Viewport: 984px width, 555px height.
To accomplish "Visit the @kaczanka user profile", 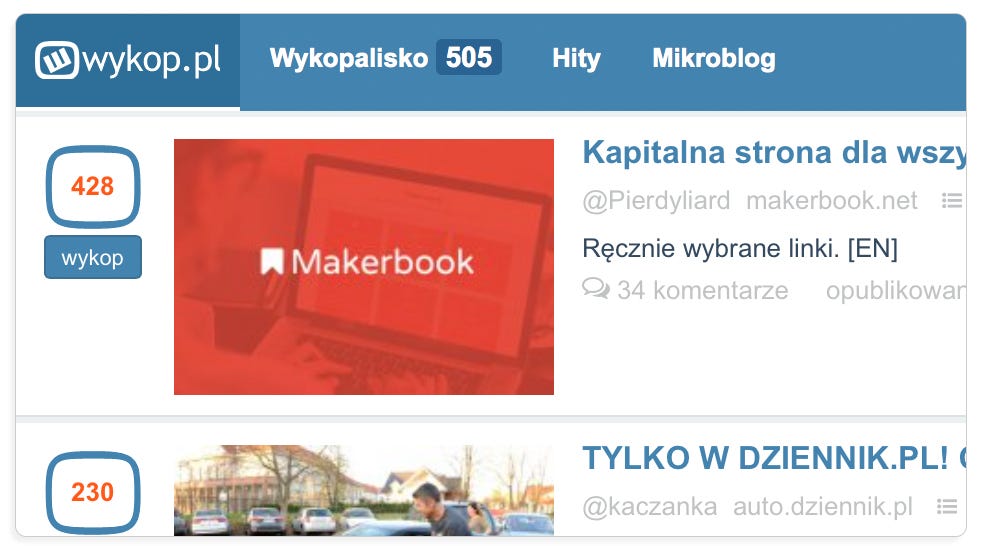I will (650, 507).
